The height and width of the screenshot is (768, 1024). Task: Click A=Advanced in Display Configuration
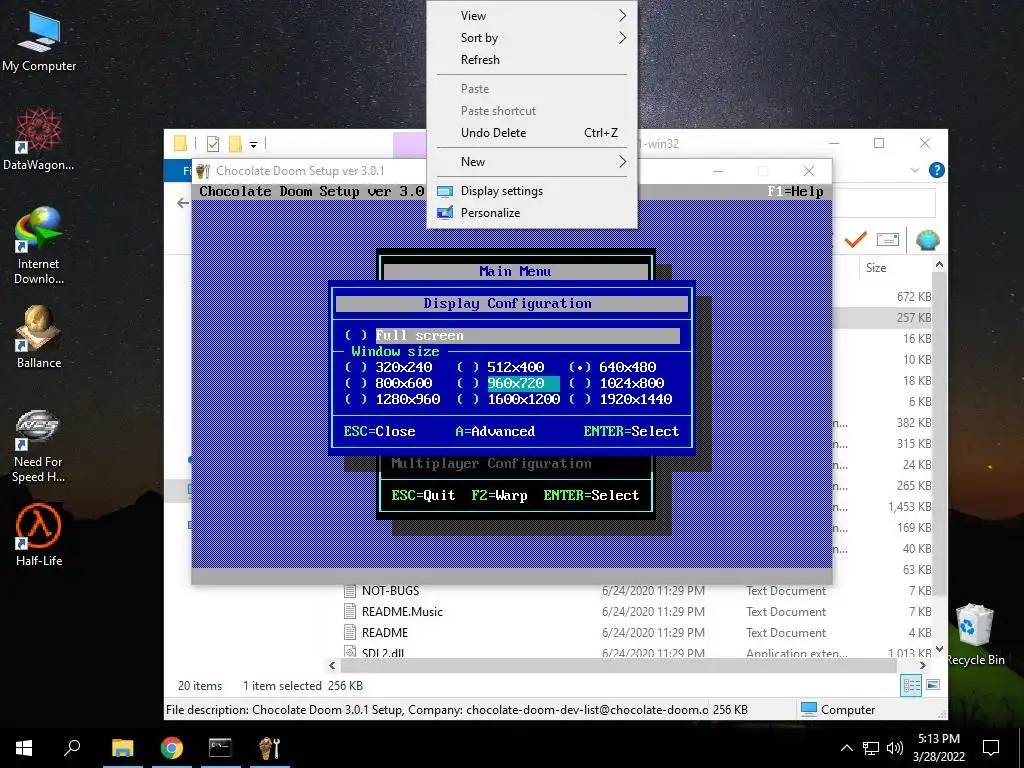[495, 432]
